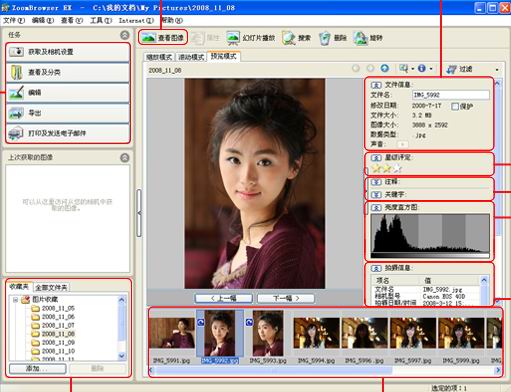Screen dimensions: 511x392
Task: Open Acquire and Camera Settings task
Action: click(68, 52)
